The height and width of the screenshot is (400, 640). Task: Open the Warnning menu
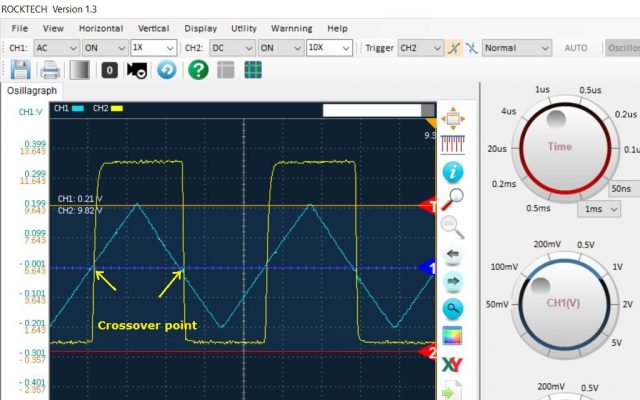pyautogui.click(x=291, y=29)
